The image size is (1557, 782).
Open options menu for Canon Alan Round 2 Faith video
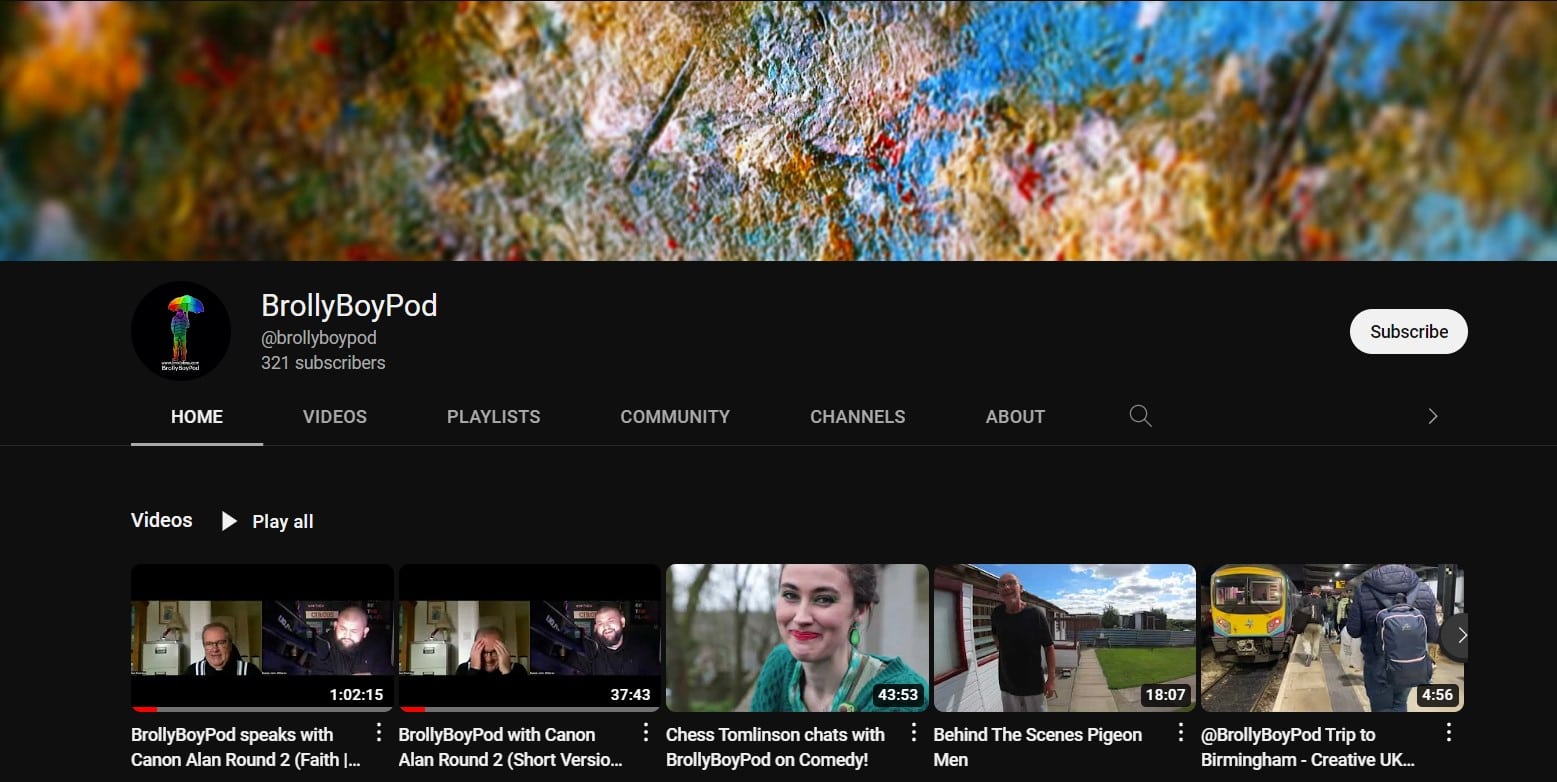point(378,733)
